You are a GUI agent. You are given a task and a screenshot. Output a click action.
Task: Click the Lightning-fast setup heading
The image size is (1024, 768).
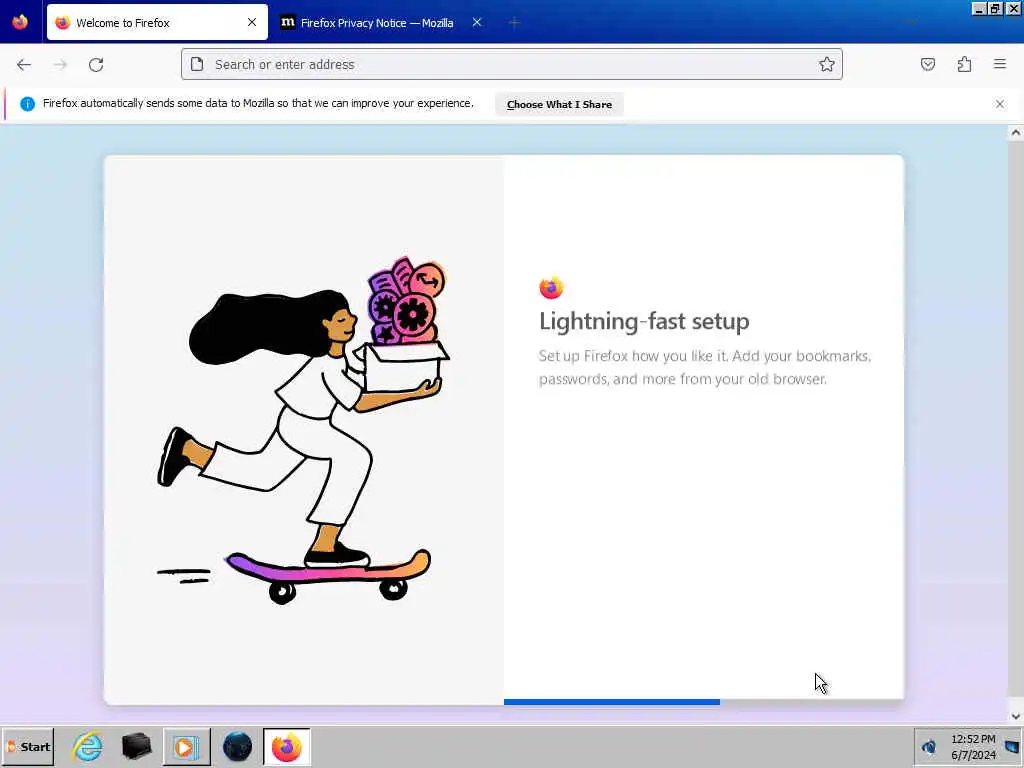tap(644, 321)
